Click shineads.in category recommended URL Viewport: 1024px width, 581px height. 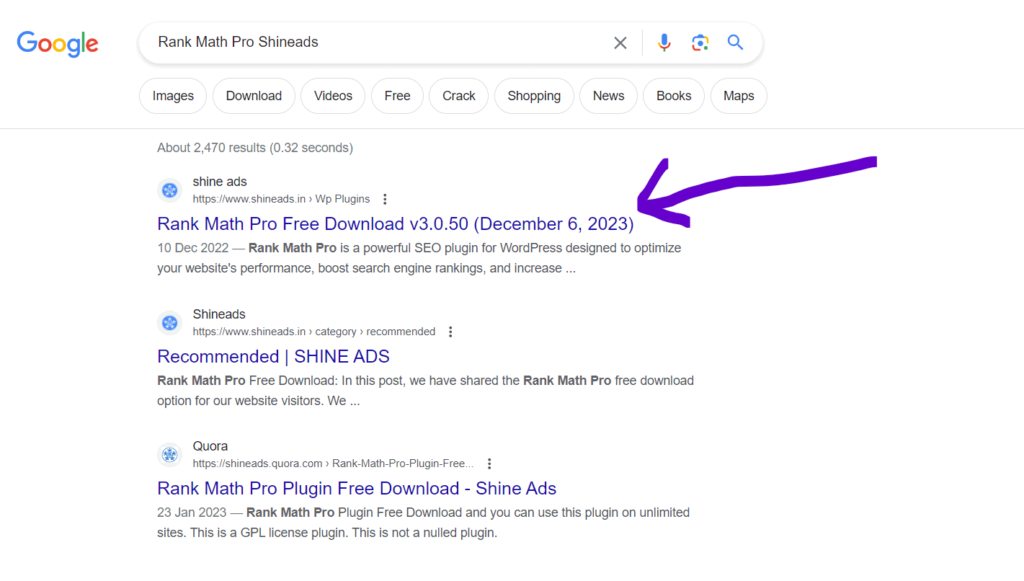(313, 332)
